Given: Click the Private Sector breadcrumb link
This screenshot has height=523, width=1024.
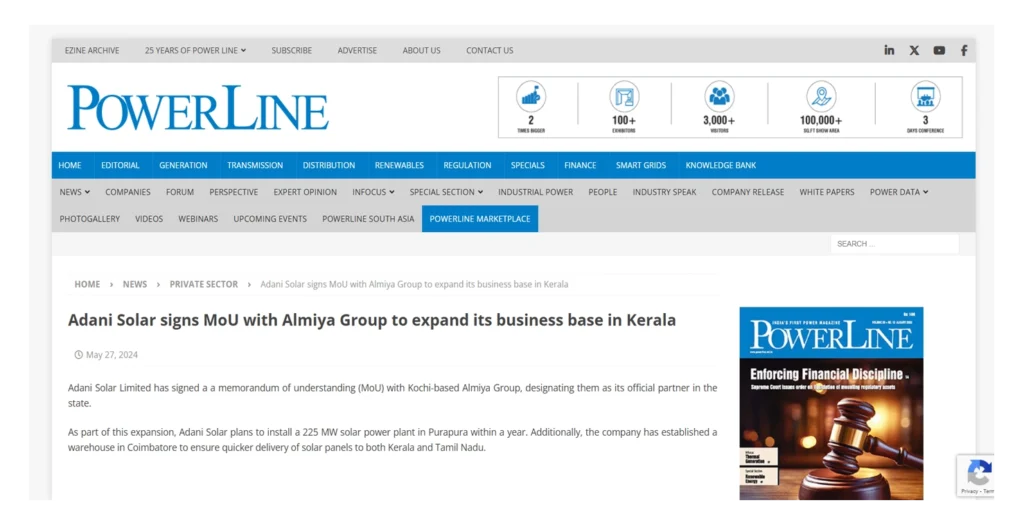Looking at the screenshot, I should point(203,284).
